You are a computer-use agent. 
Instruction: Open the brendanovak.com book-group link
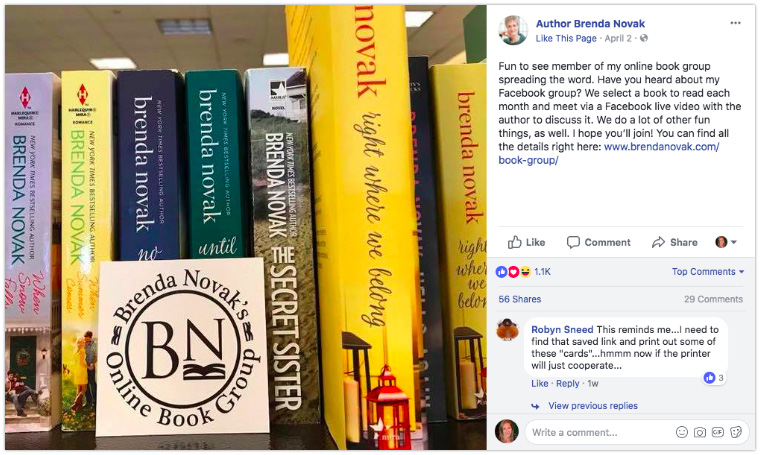point(609,153)
